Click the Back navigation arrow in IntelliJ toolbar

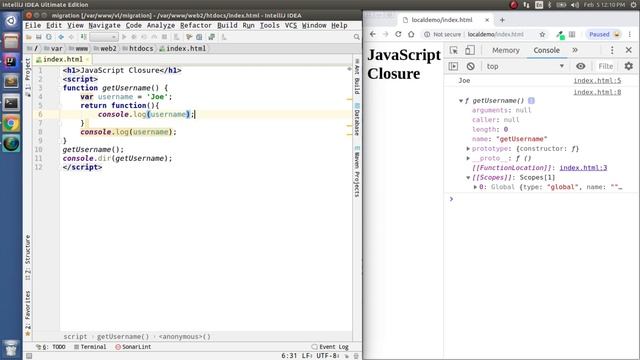coord(61,37)
